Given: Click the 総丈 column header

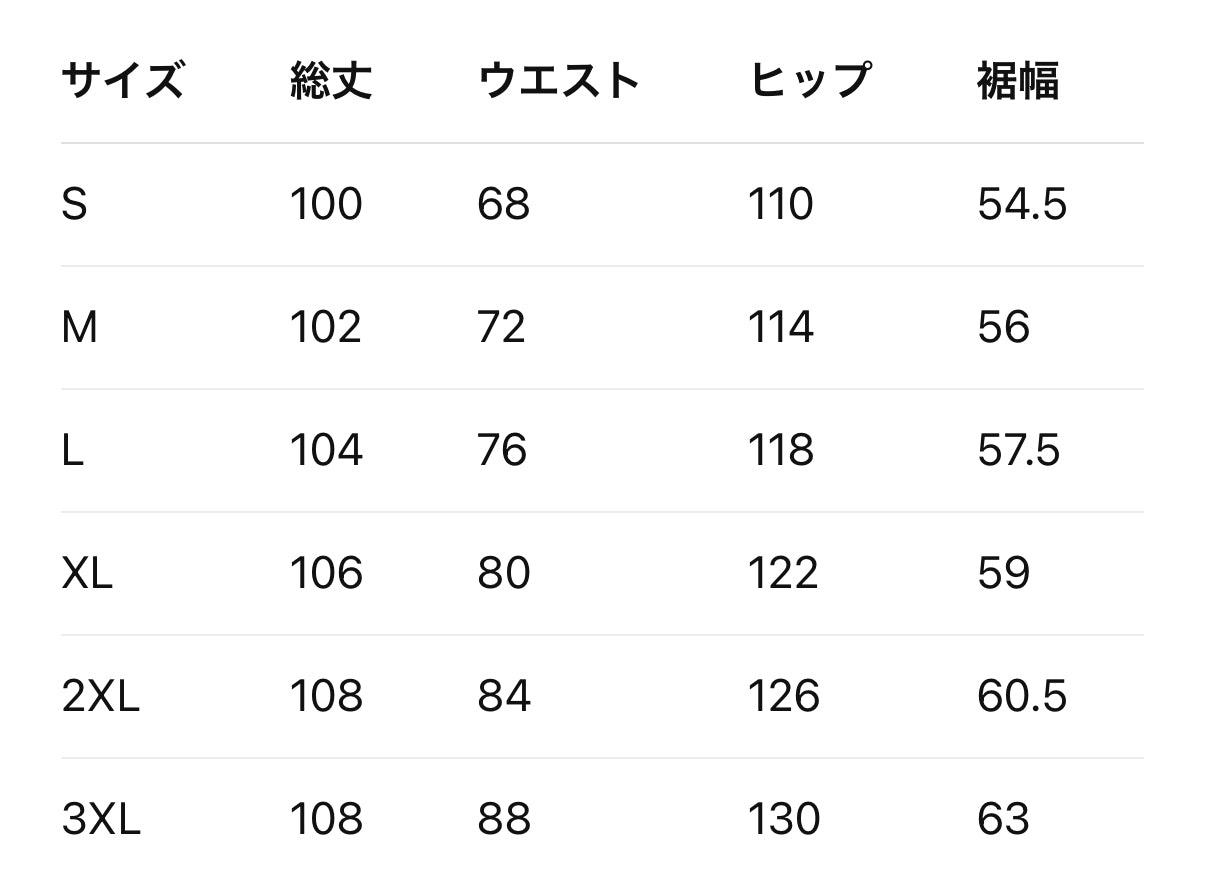Looking at the screenshot, I should coord(330,81).
